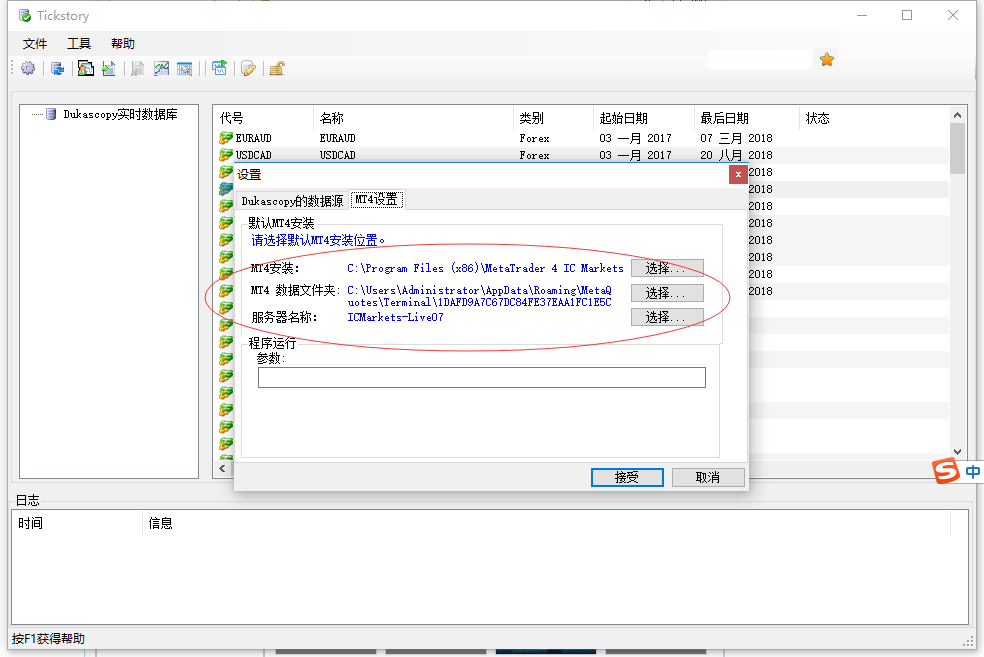
Task: Open the 帮助 menu
Action: (123, 43)
